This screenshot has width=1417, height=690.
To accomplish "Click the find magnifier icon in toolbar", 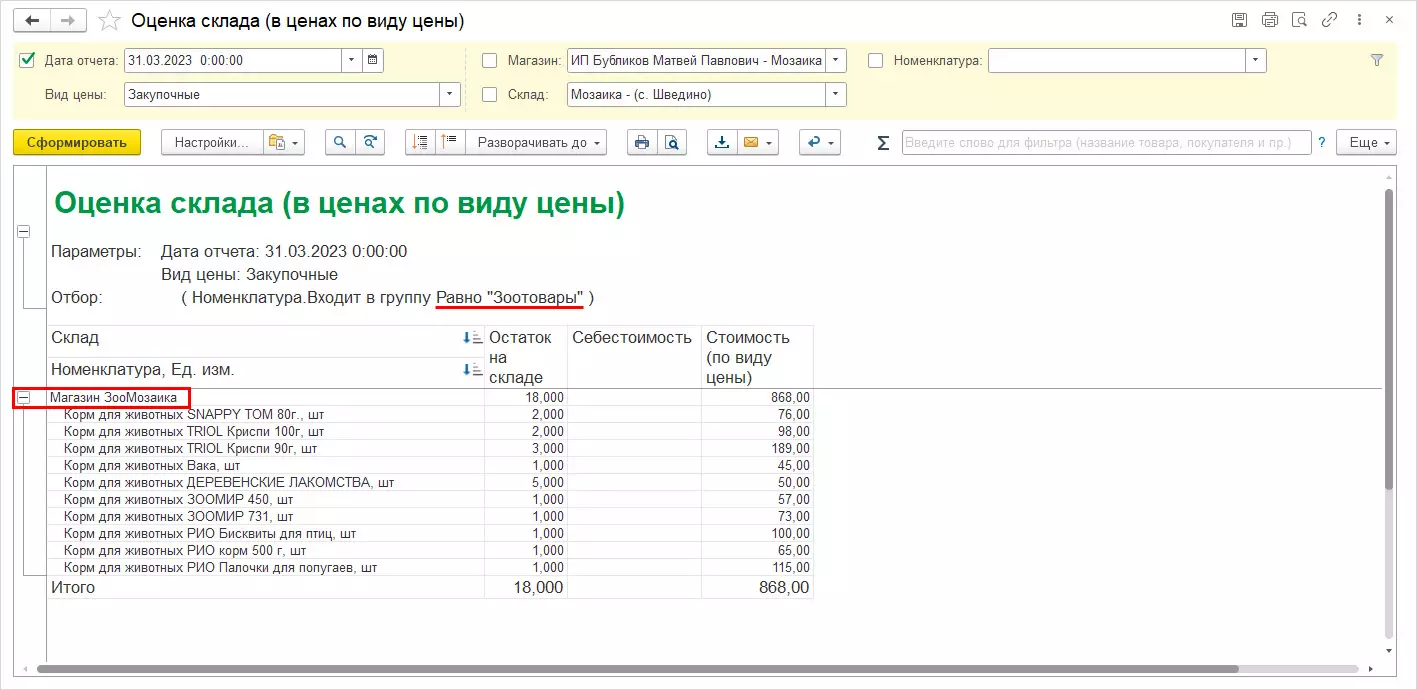I will point(340,143).
